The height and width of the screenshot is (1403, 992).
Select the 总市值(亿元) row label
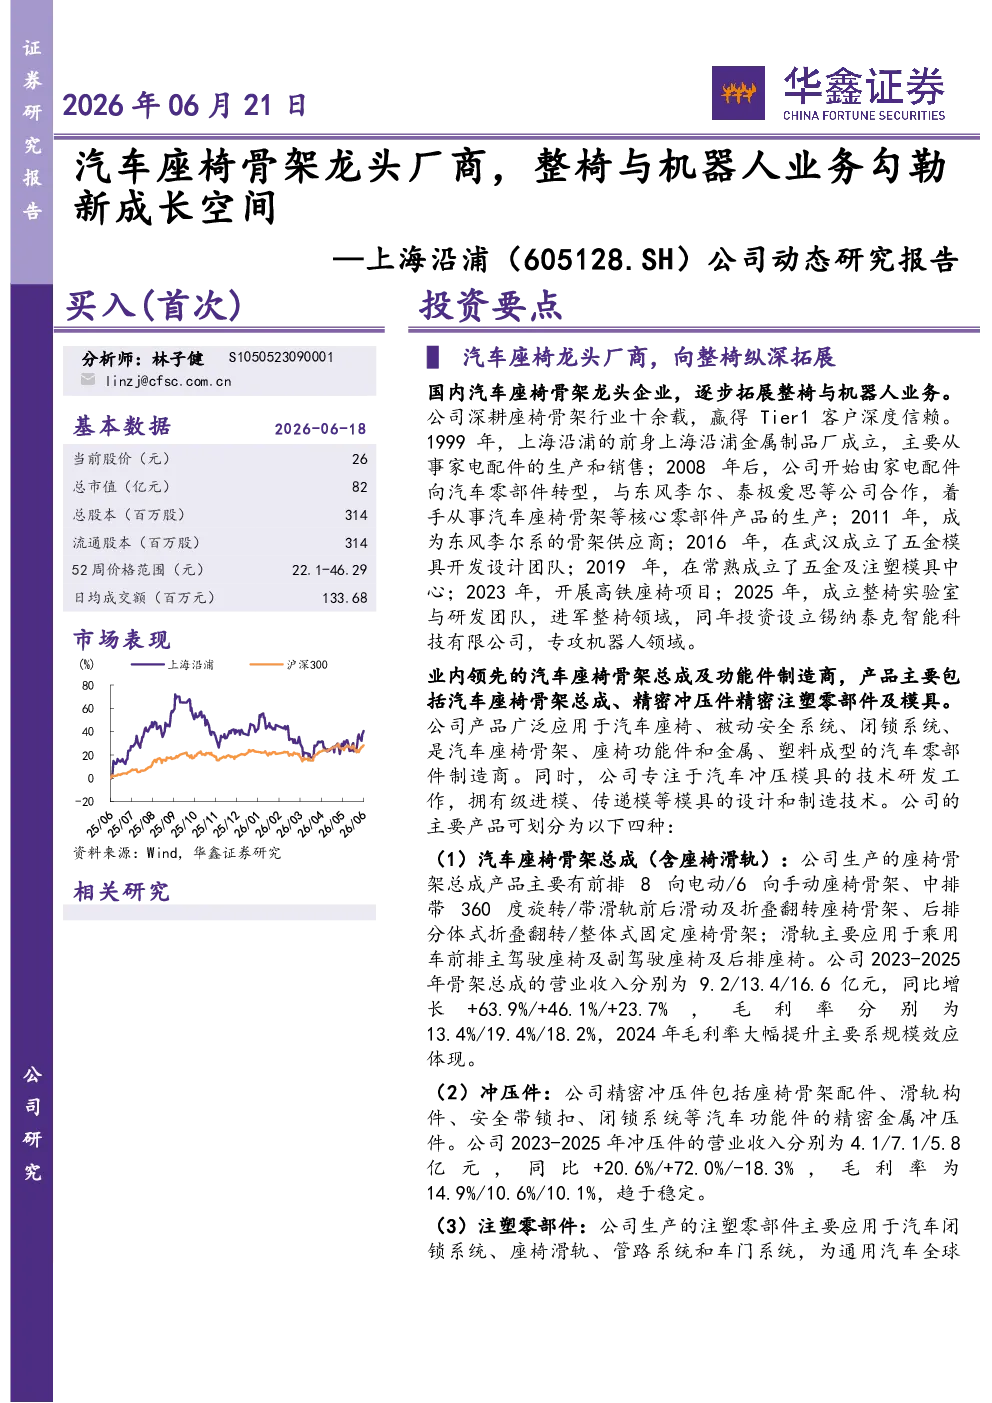121,487
